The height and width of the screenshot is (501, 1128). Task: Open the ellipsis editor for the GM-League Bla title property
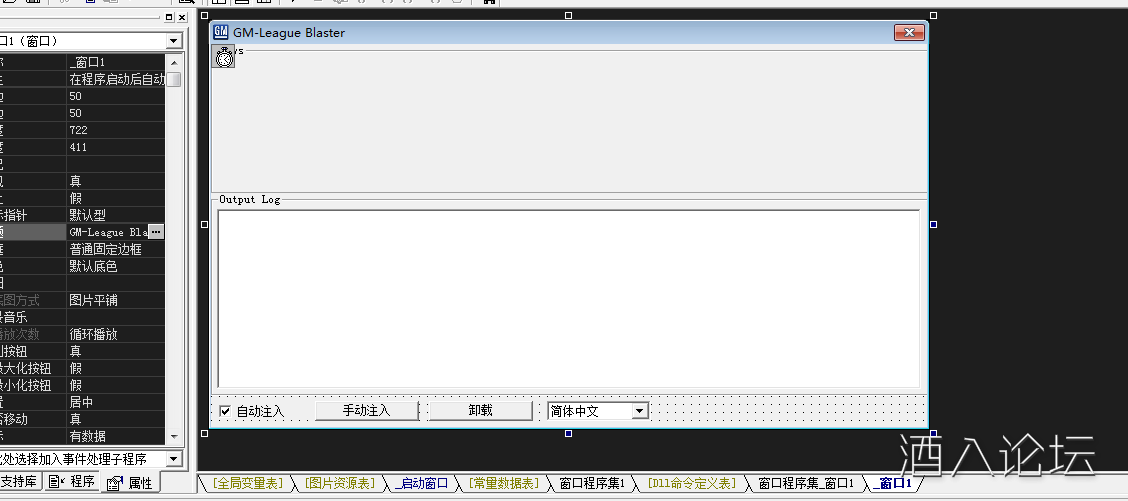156,232
